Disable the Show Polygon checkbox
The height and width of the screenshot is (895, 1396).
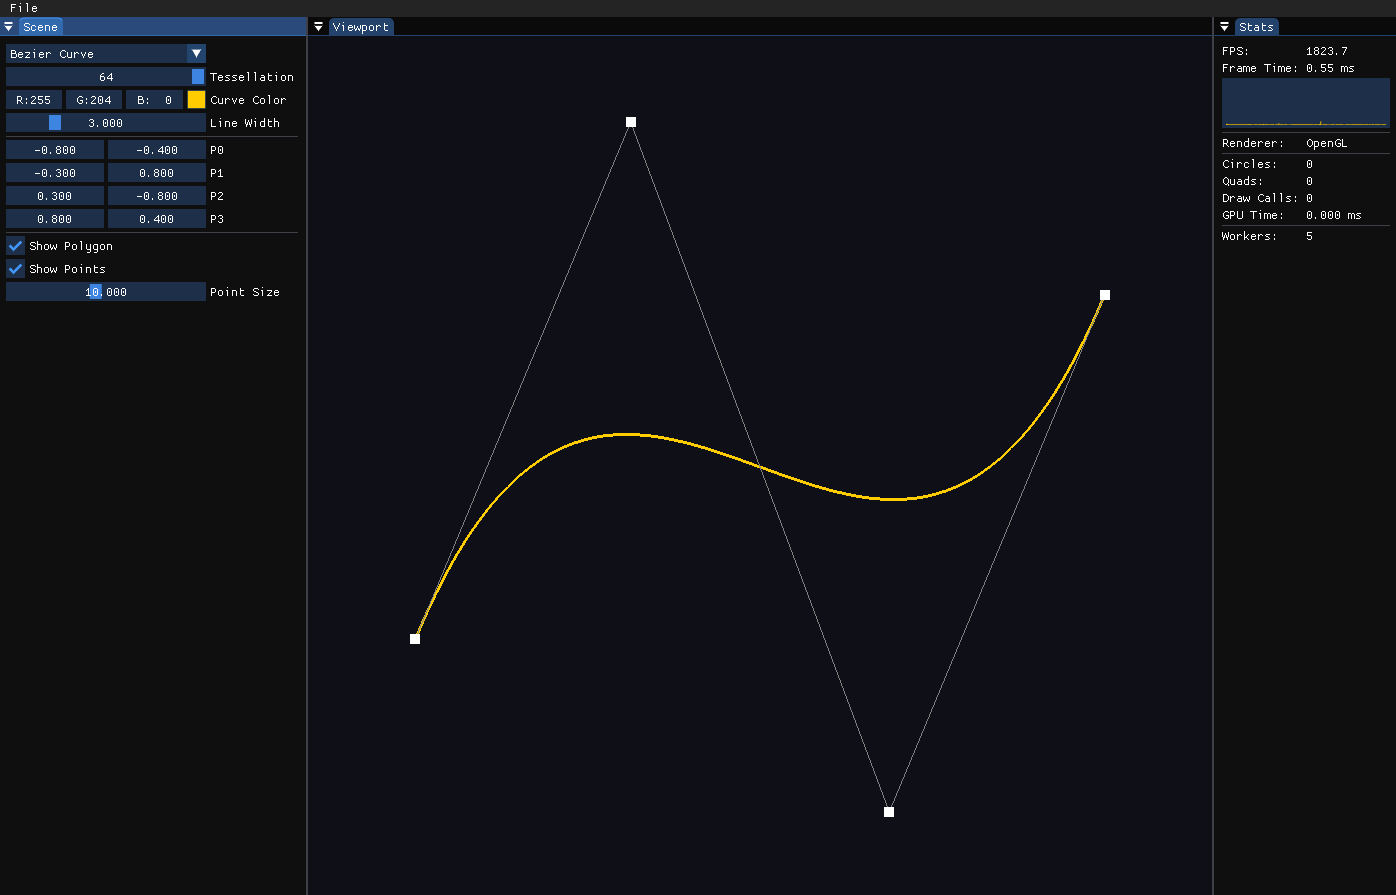point(16,246)
